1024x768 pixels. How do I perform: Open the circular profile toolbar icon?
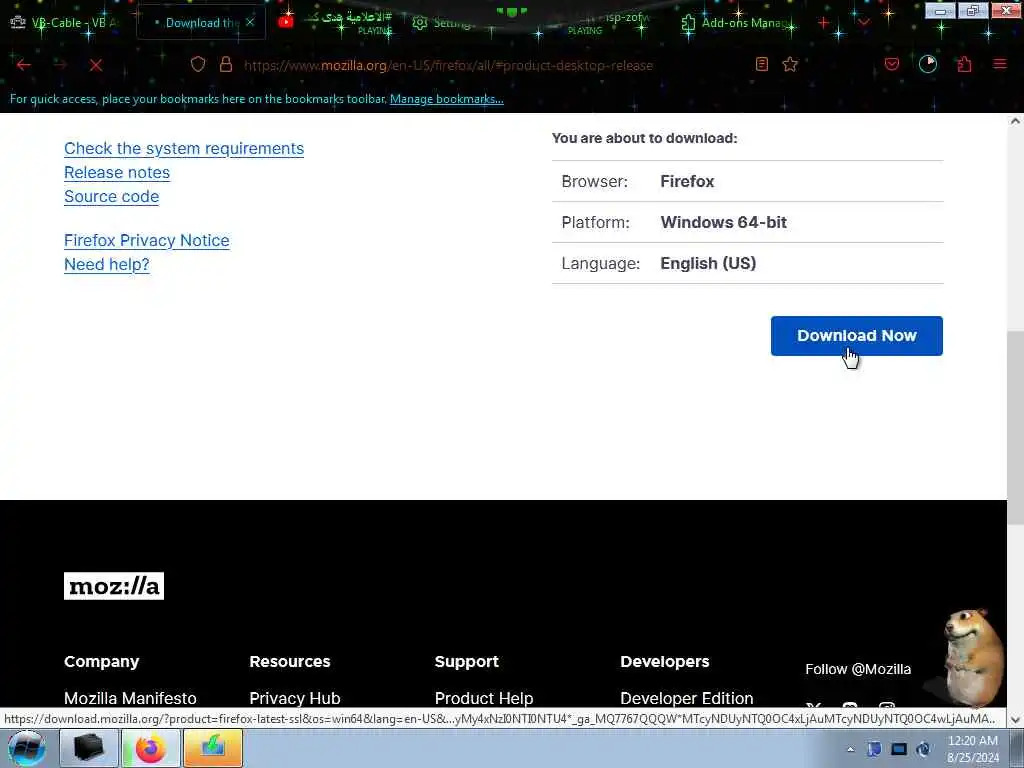coord(928,64)
